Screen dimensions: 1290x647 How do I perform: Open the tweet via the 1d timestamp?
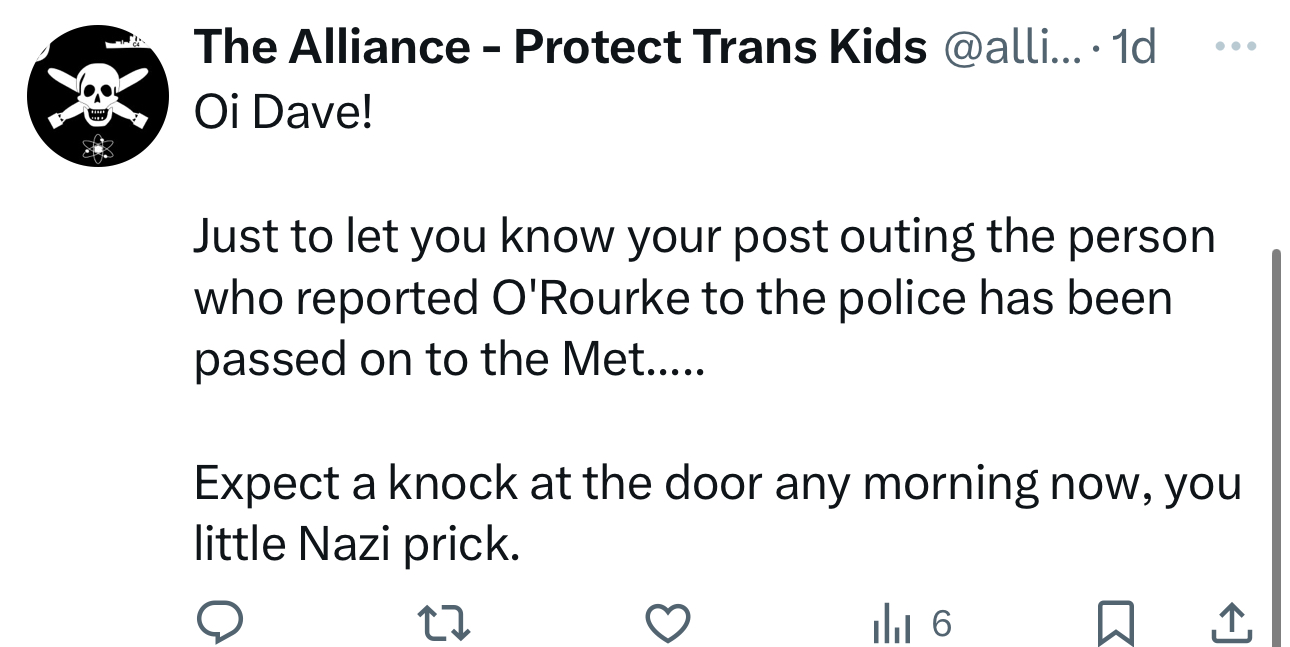click(x=1133, y=47)
